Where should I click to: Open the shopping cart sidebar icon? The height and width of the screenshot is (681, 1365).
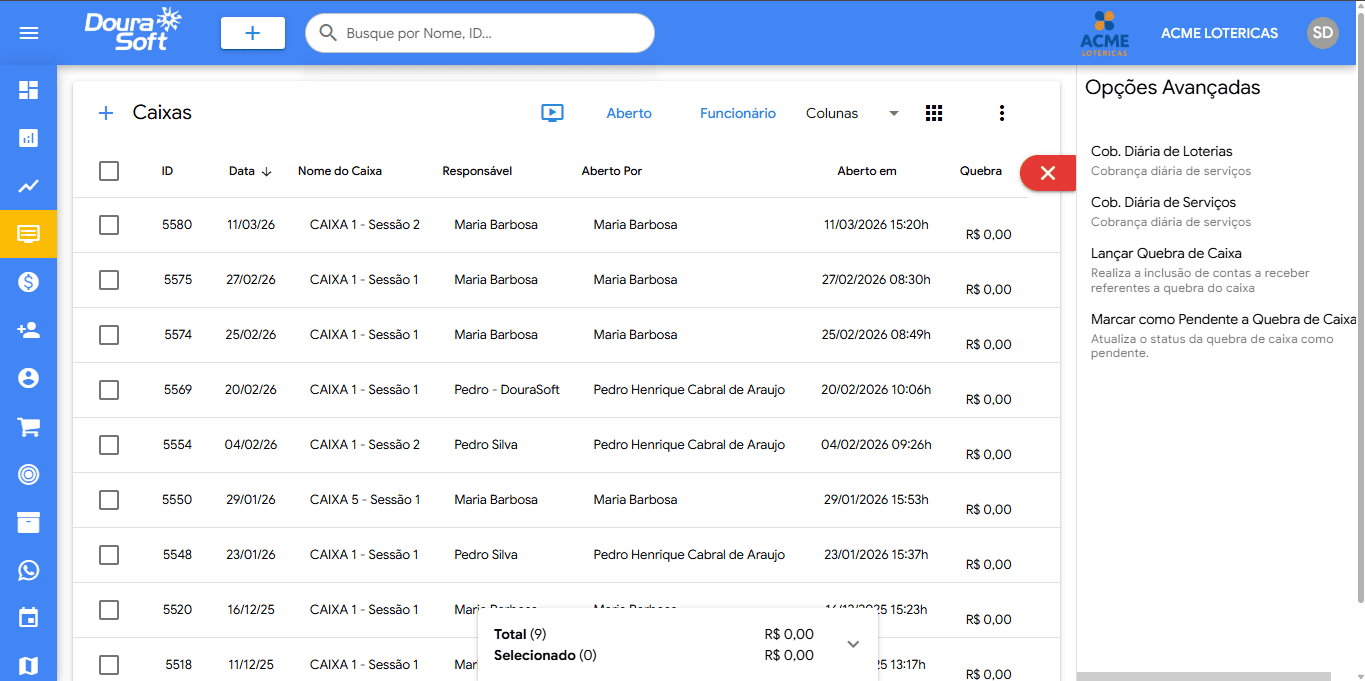pyautogui.click(x=29, y=427)
